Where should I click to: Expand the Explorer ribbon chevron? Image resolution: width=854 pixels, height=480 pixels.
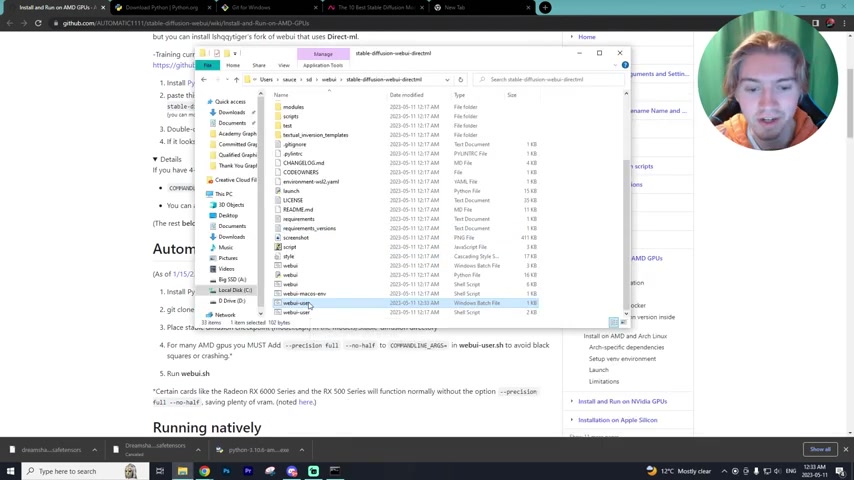615,65
